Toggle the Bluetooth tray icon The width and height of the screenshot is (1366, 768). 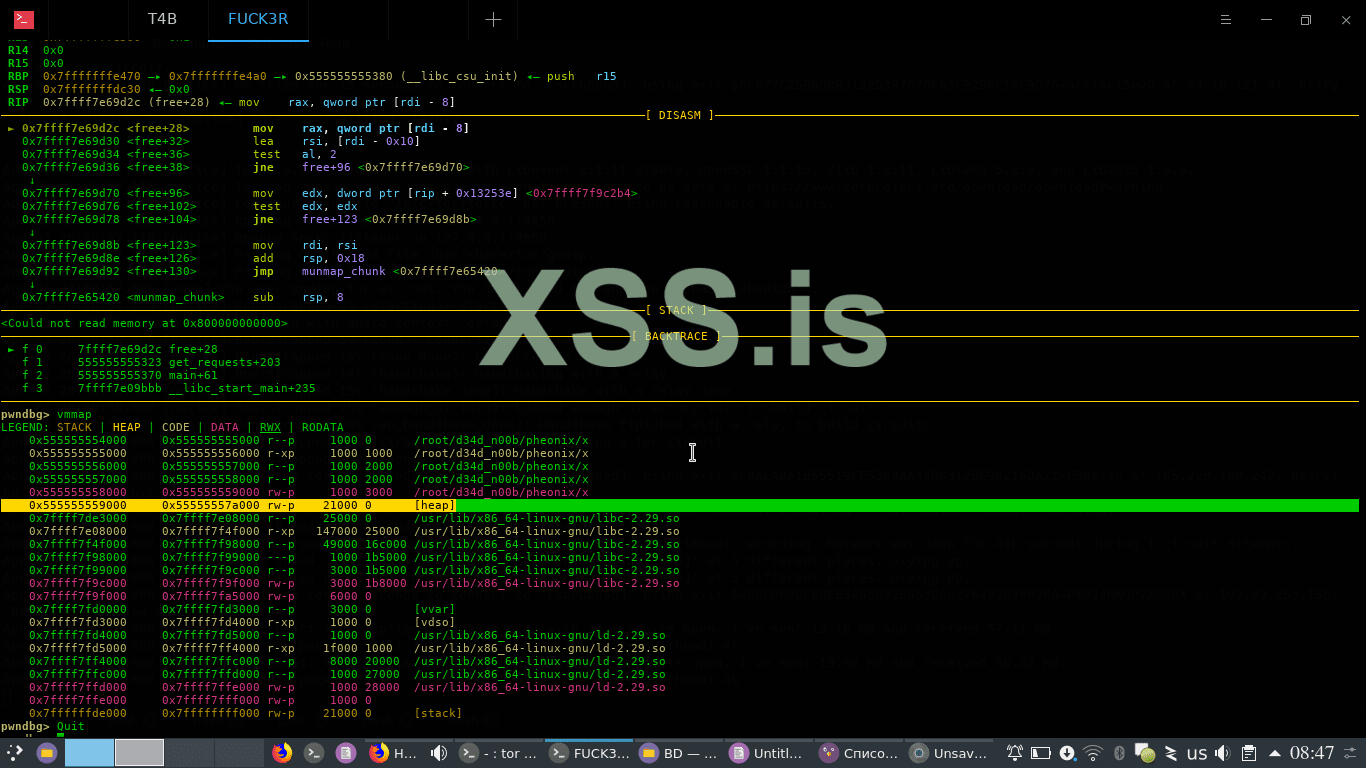coord(1120,753)
